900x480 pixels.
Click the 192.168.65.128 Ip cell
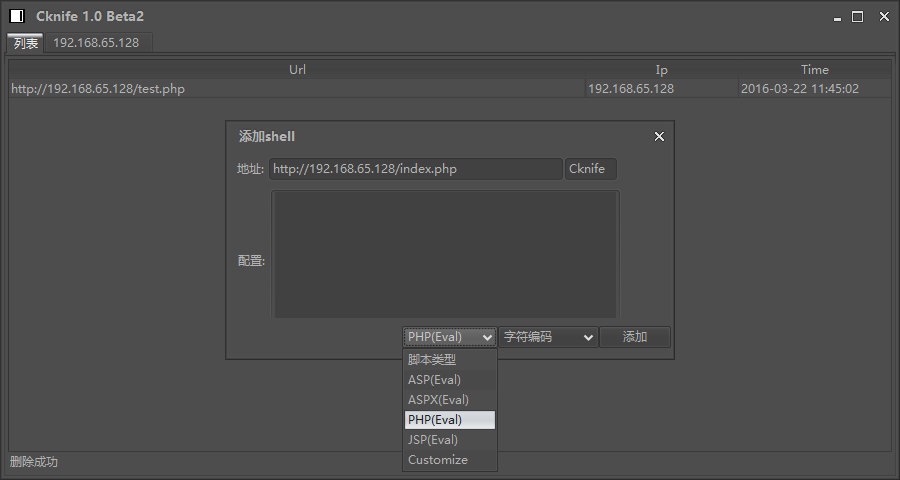pos(661,89)
